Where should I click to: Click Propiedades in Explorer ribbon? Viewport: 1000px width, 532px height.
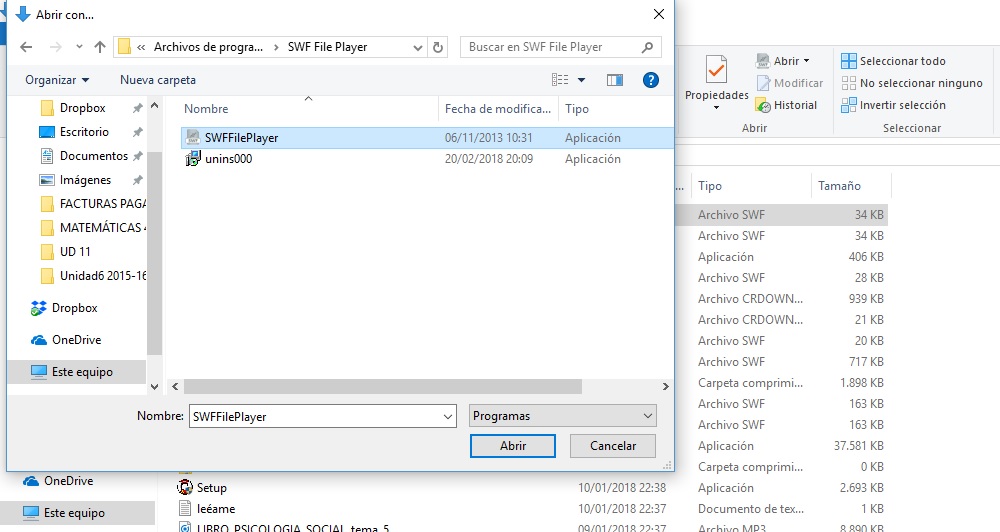click(x=717, y=82)
